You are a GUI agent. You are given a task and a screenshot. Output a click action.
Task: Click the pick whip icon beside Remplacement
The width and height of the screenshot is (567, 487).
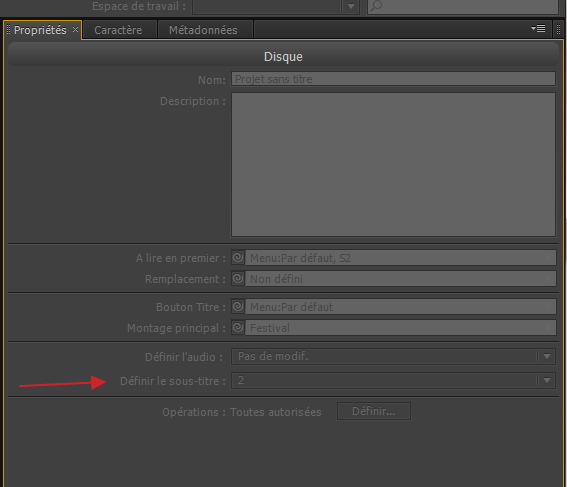[x=238, y=279]
